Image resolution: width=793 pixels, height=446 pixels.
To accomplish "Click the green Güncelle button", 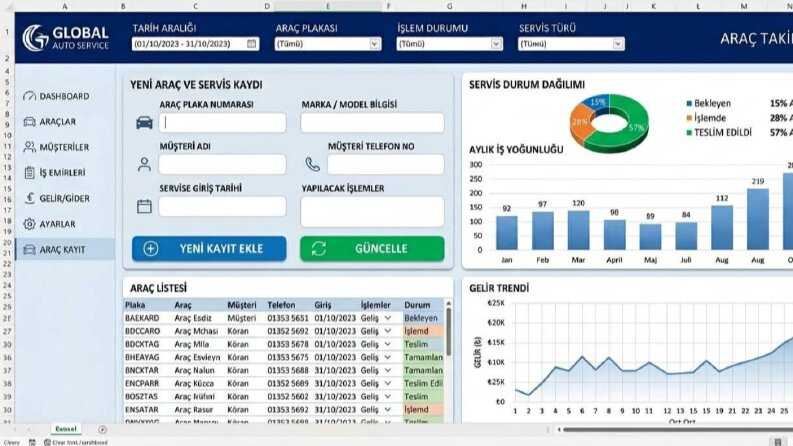I will coord(372,248).
